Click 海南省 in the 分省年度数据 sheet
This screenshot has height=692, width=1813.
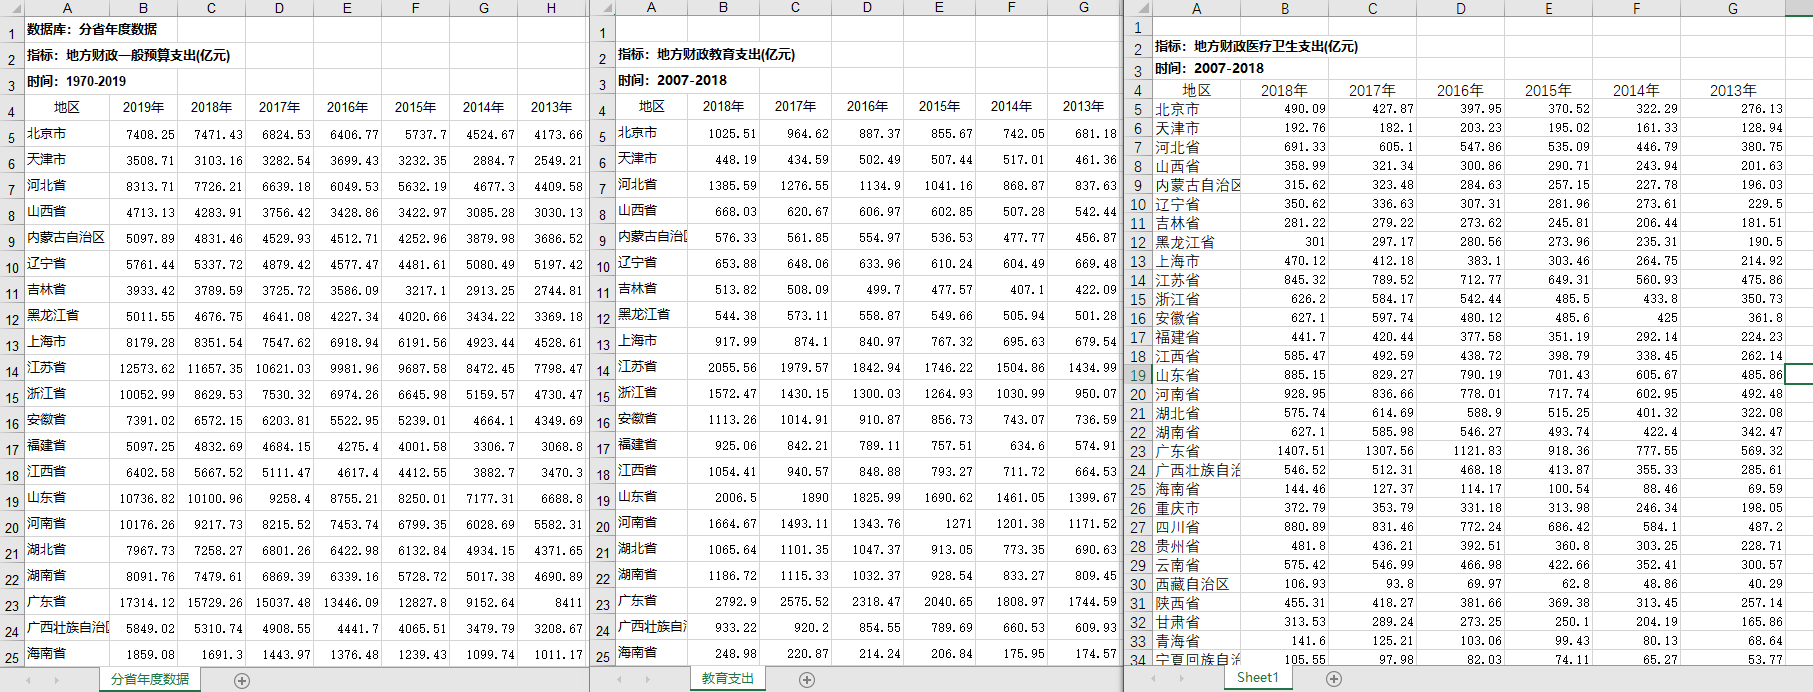[x=66, y=653]
